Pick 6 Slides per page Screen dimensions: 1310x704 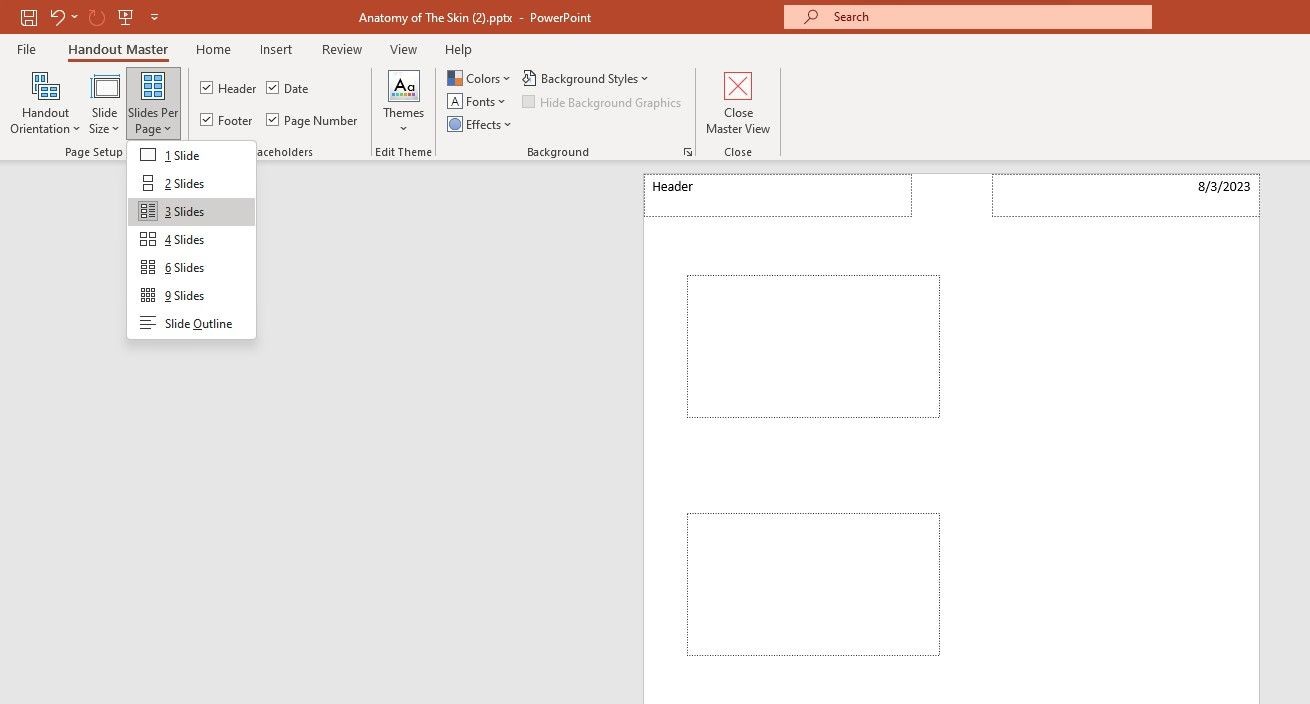(191, 267)
